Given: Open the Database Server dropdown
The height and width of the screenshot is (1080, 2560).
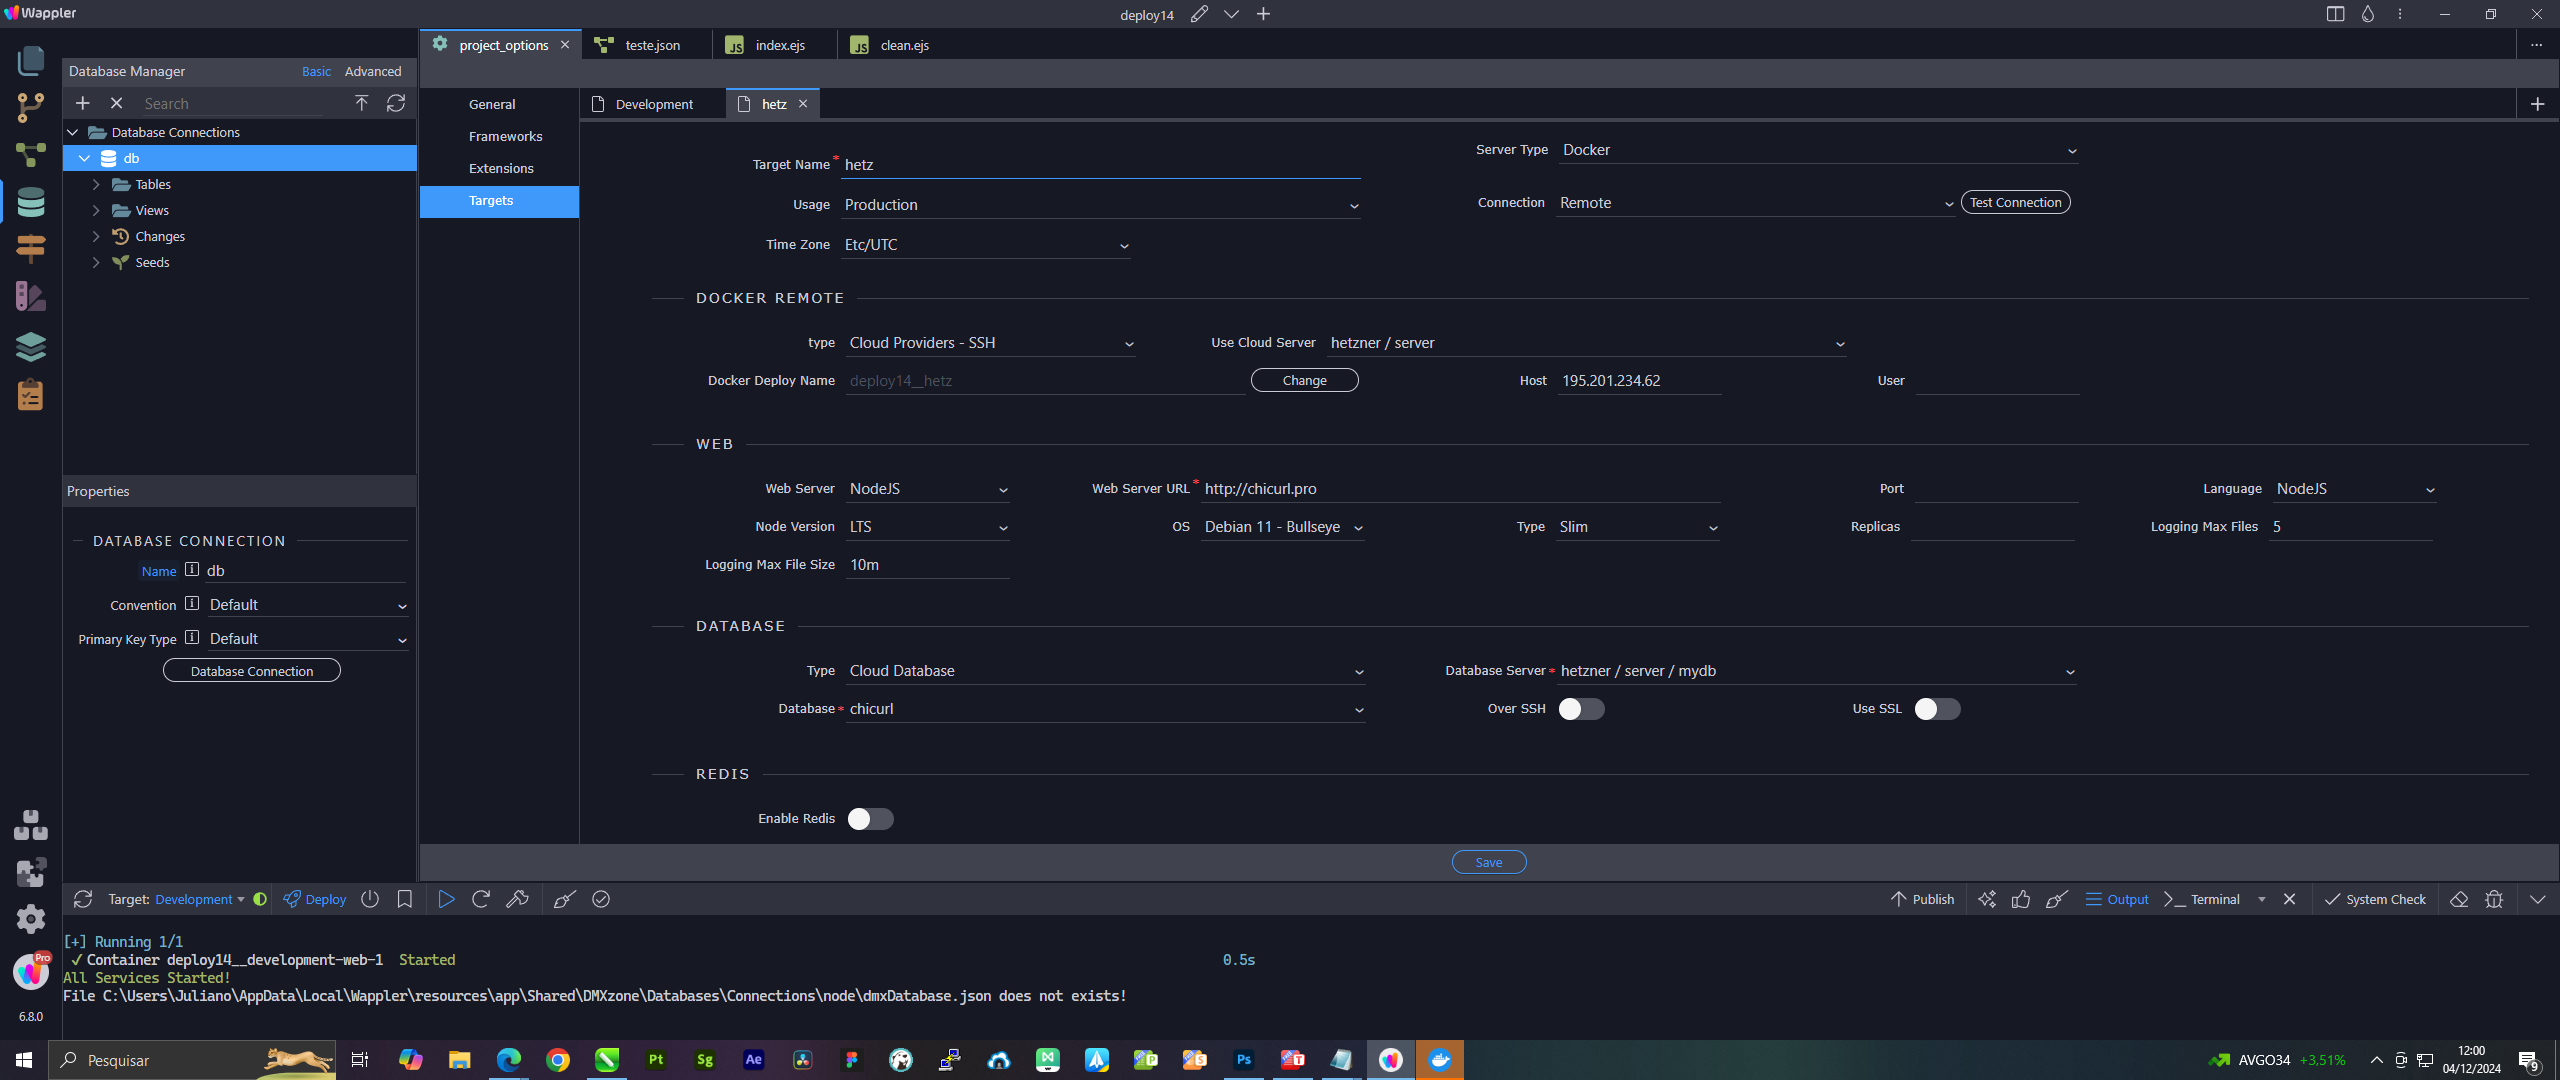Looking at the screenshot, I should [x=1816, y=671].
